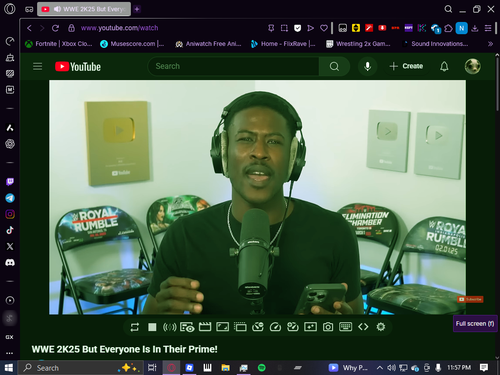This screenshot has height=375, width=500.
Task: Add page to bookmarks heart icon
Action: point(324,28)
